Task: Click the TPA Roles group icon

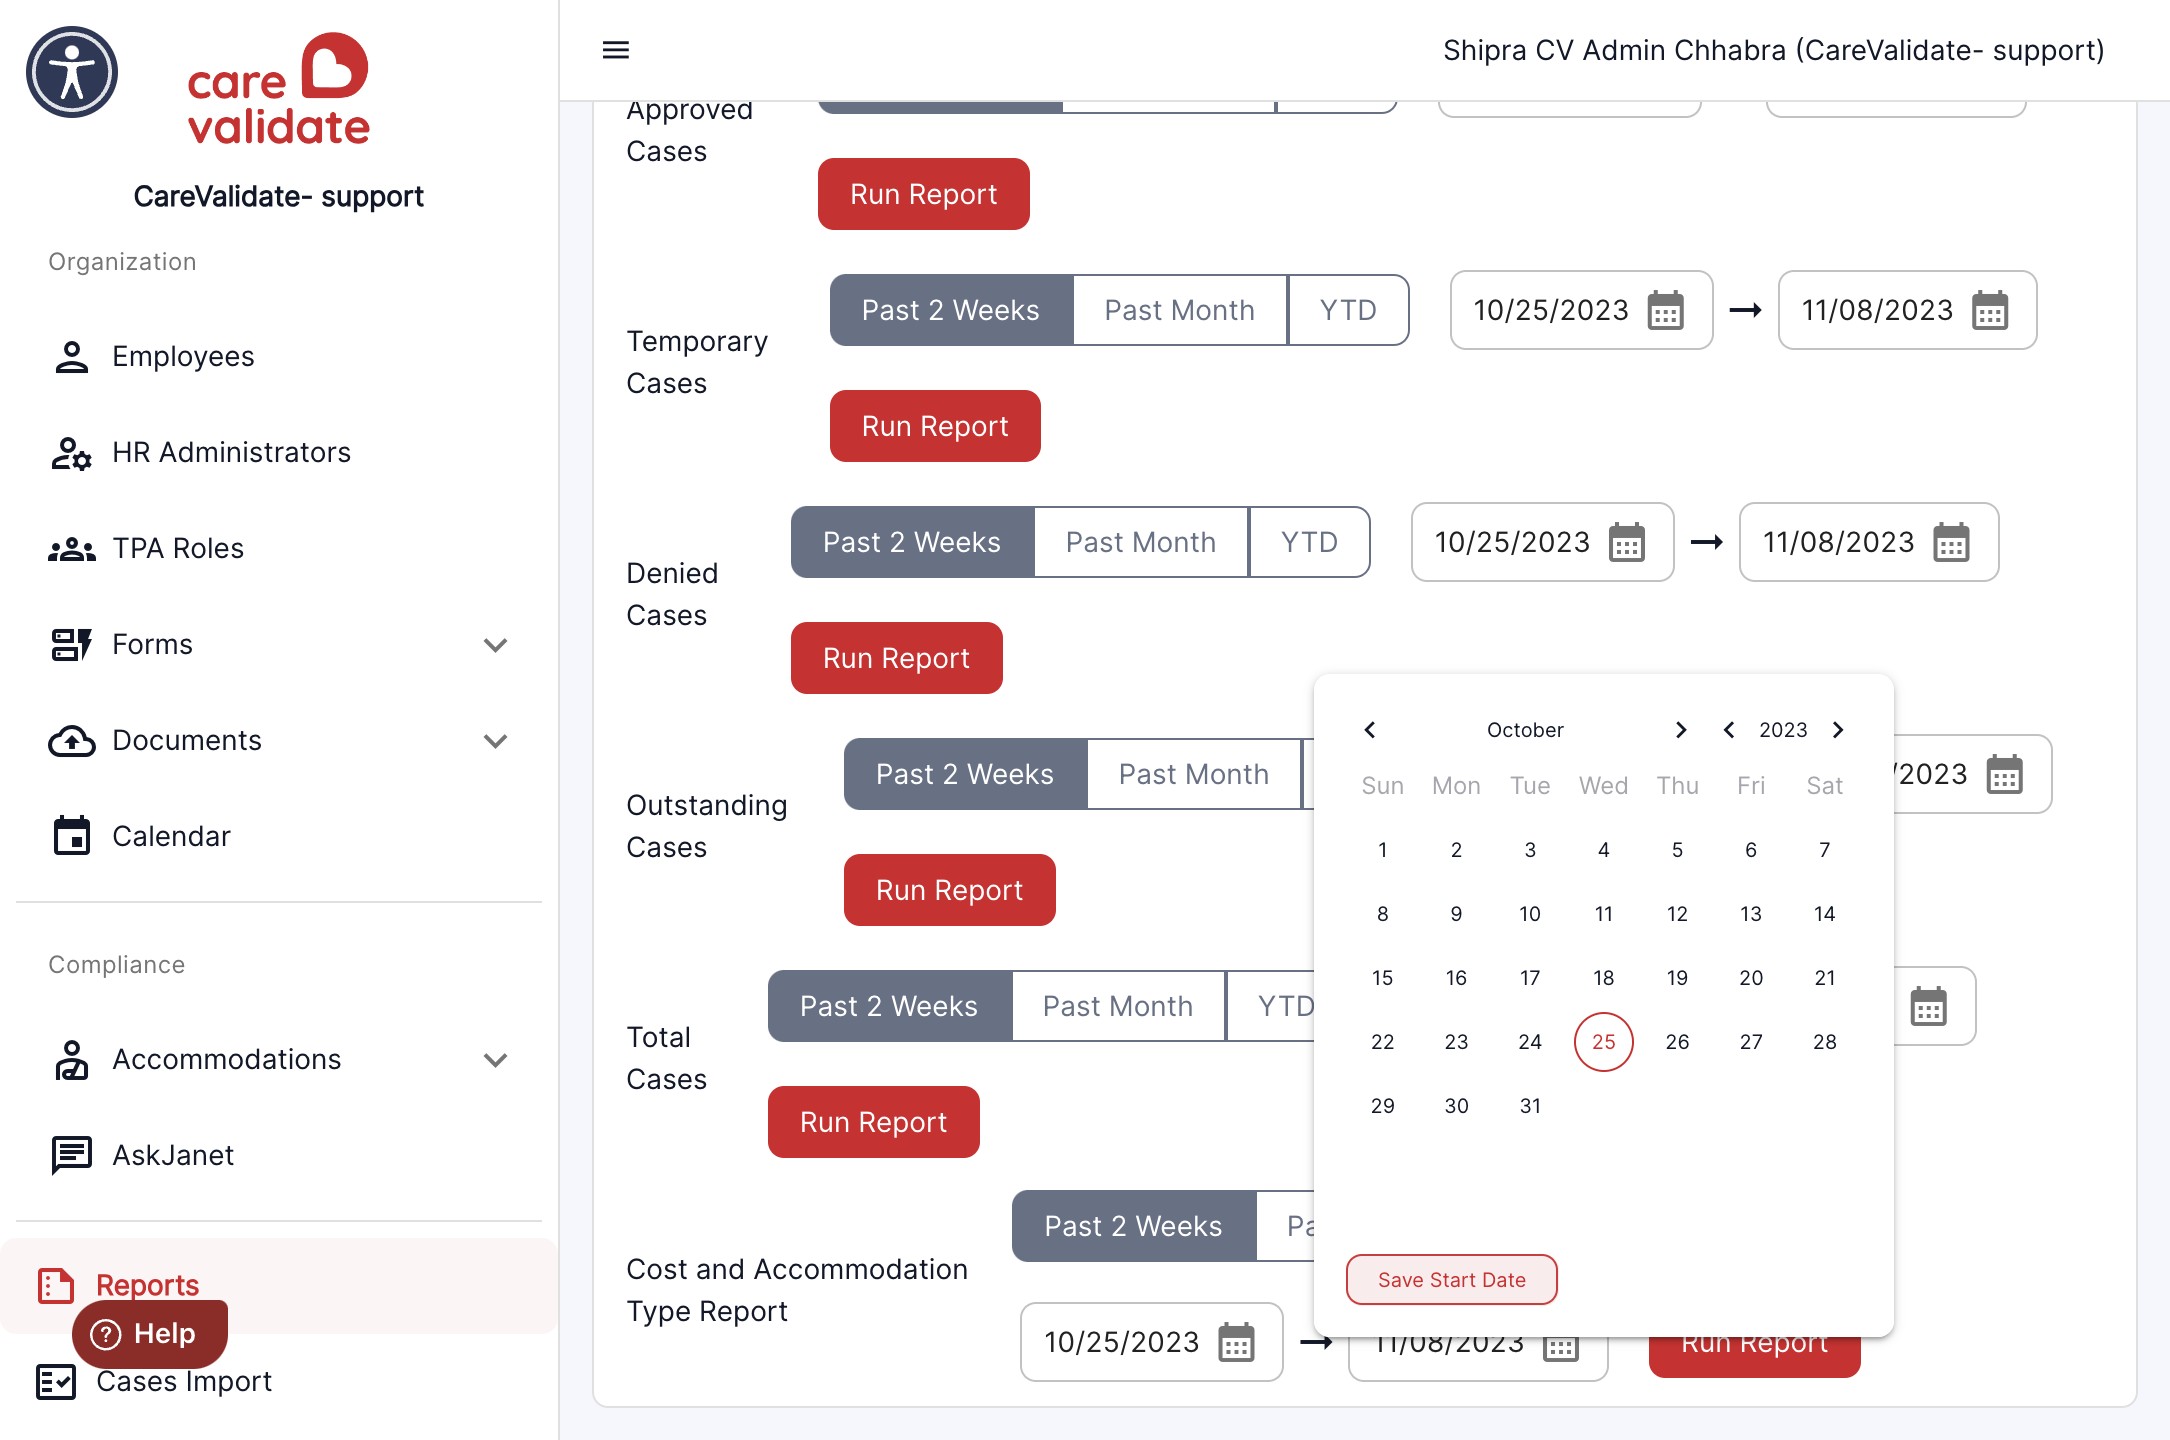Action: point(71,549)
